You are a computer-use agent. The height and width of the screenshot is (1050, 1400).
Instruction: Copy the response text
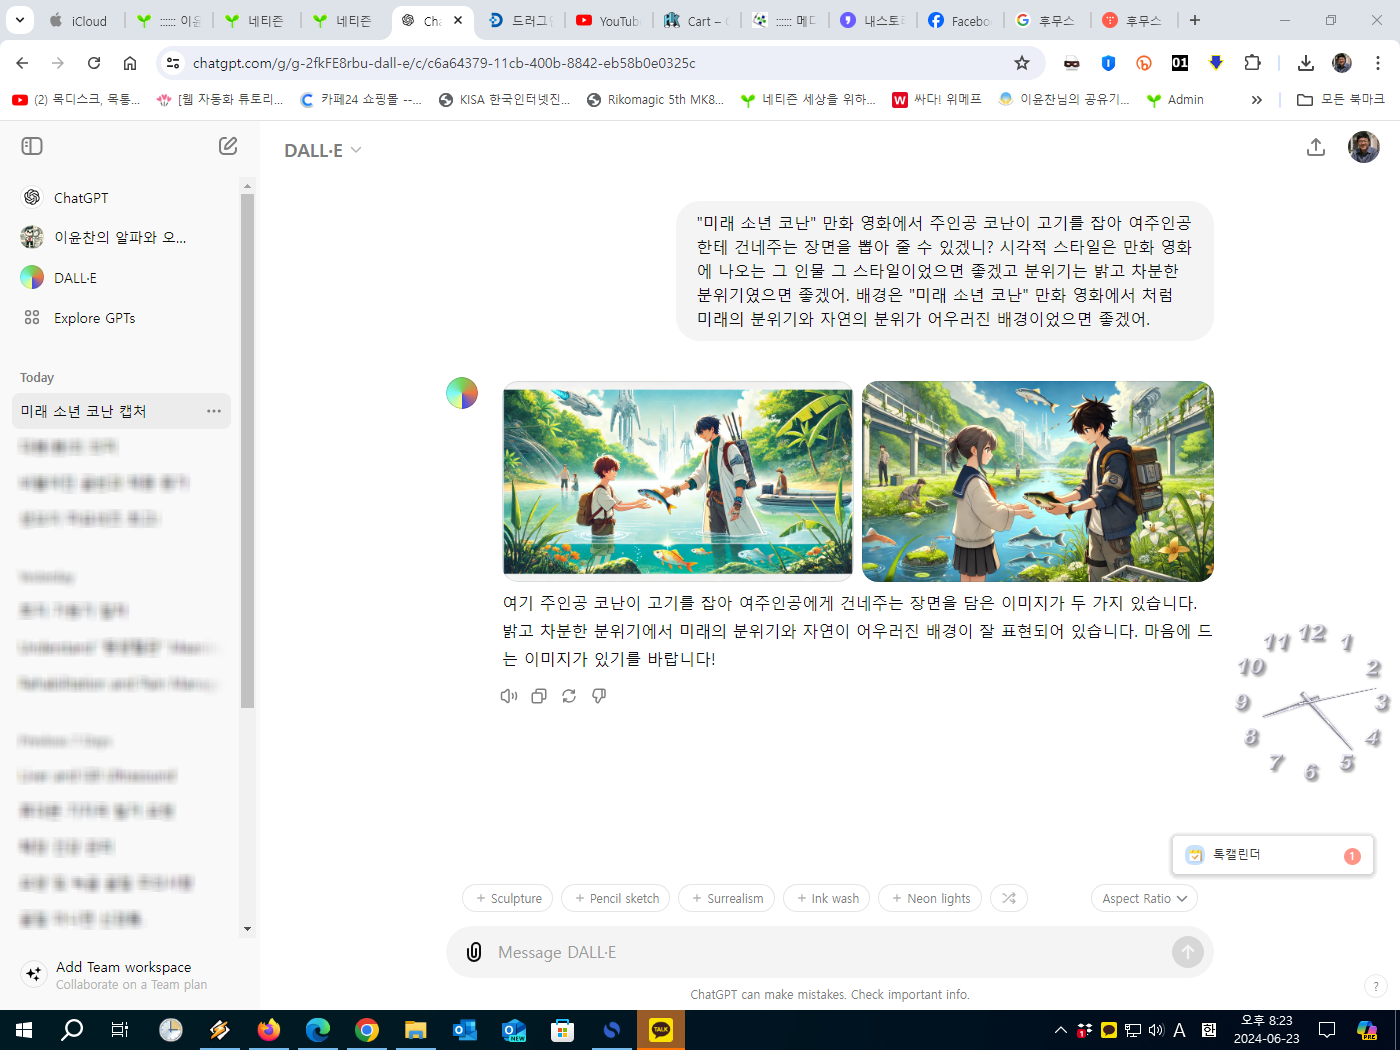coord(539,696)
